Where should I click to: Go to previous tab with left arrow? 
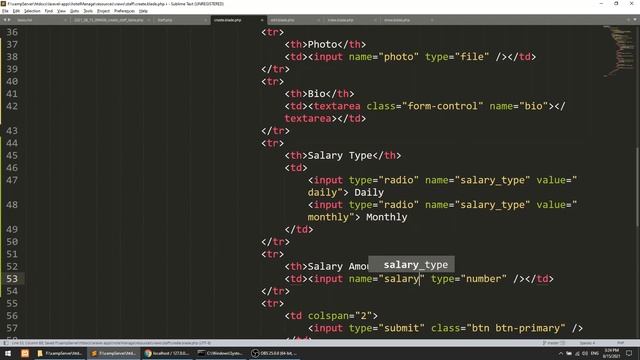tap(4, 20)
